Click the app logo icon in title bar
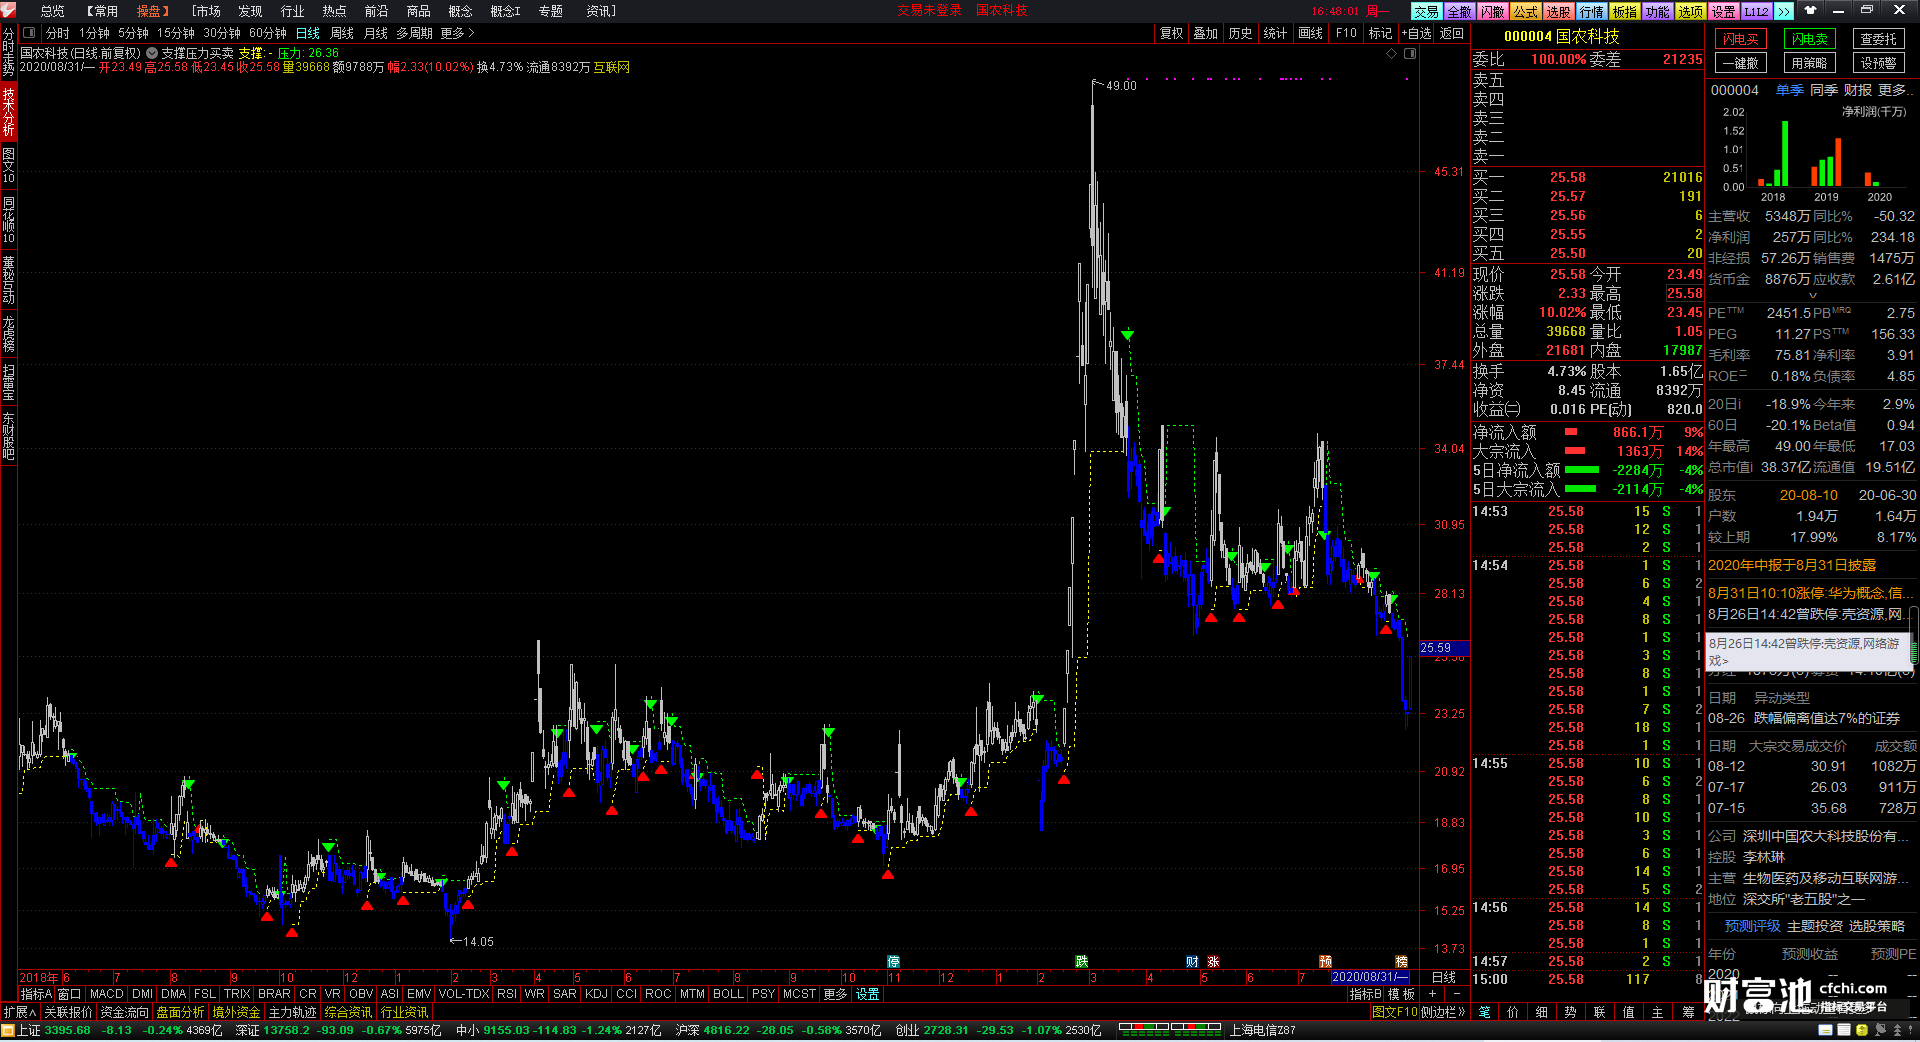The width and height of the screenshot is (1920, 1042). [9, 10]
